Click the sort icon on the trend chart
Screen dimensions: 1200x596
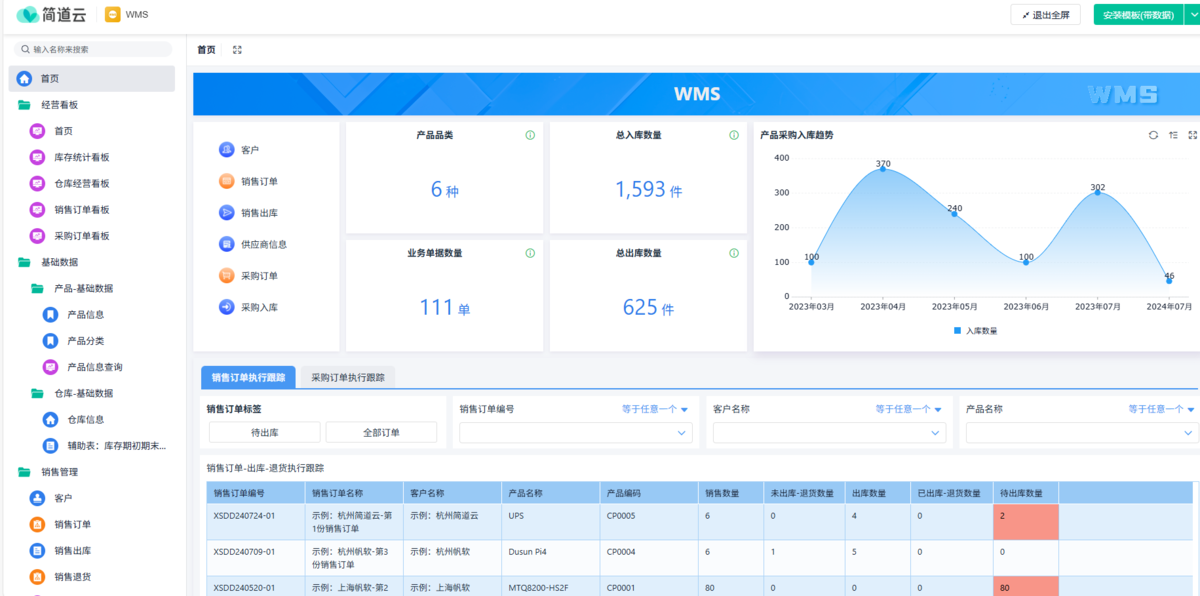point(1172,135)
